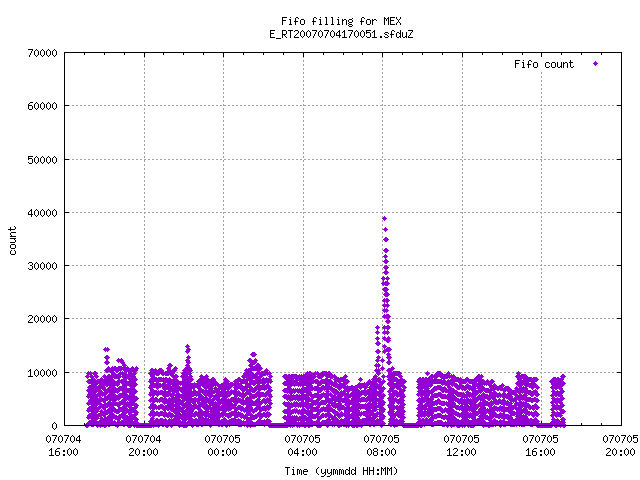The height and width of the screenshot is (480, 640).
Task: Click the y-axis label 40000
Action: tap(42, 213)
